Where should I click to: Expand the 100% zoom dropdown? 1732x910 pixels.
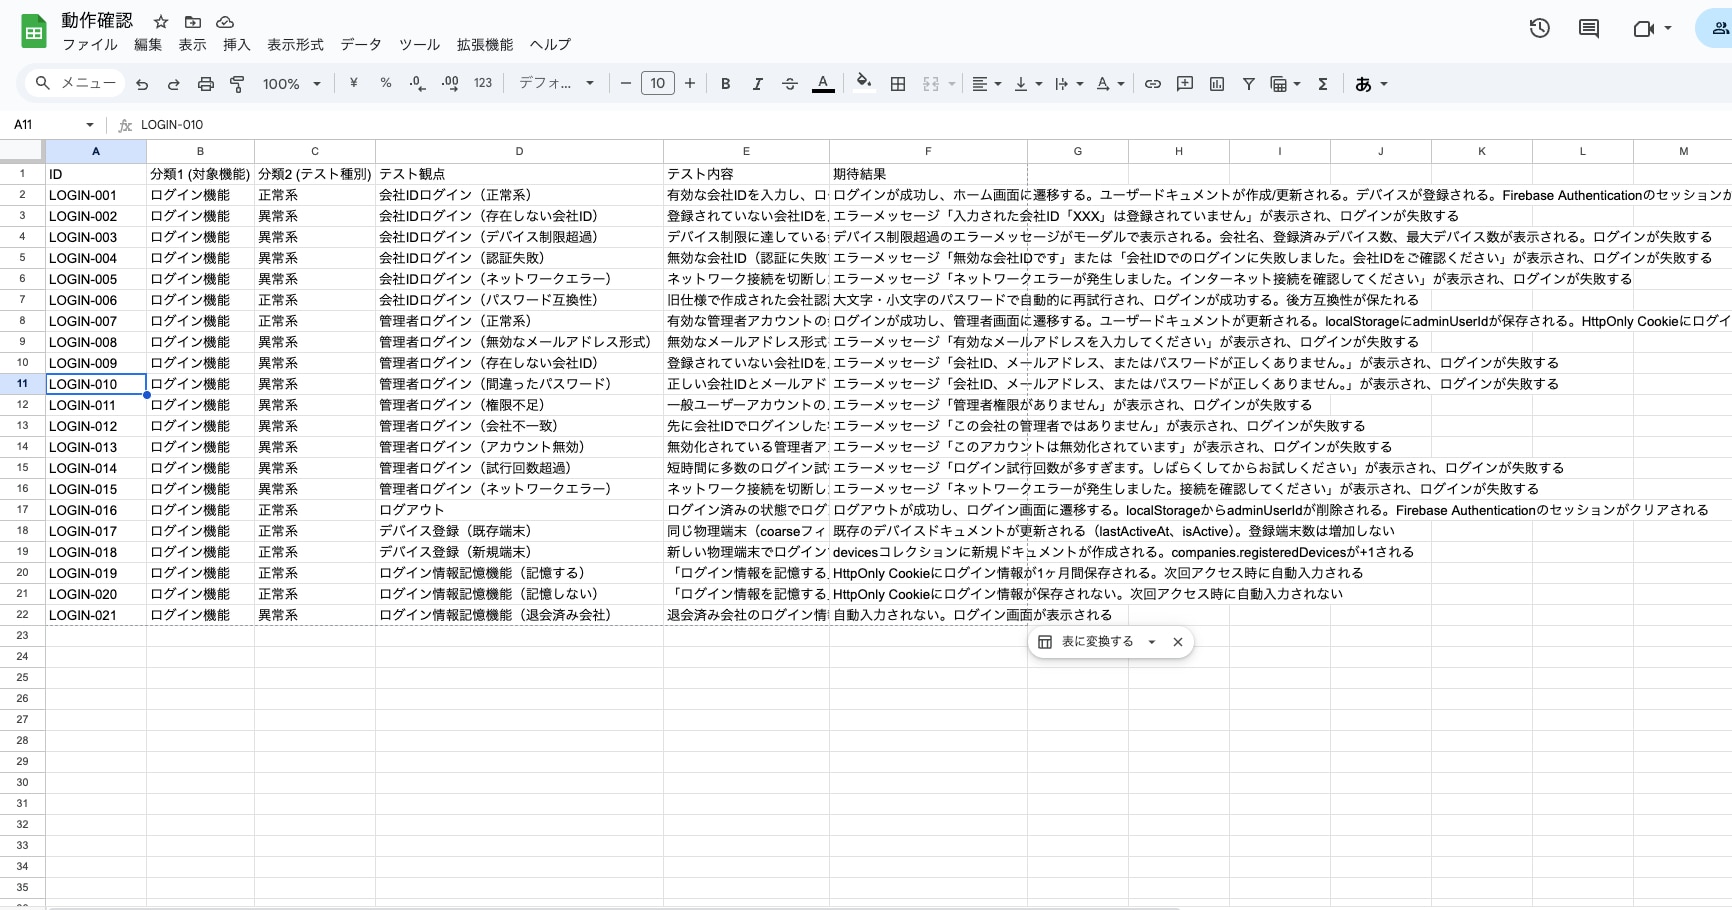tap(291, 84)
